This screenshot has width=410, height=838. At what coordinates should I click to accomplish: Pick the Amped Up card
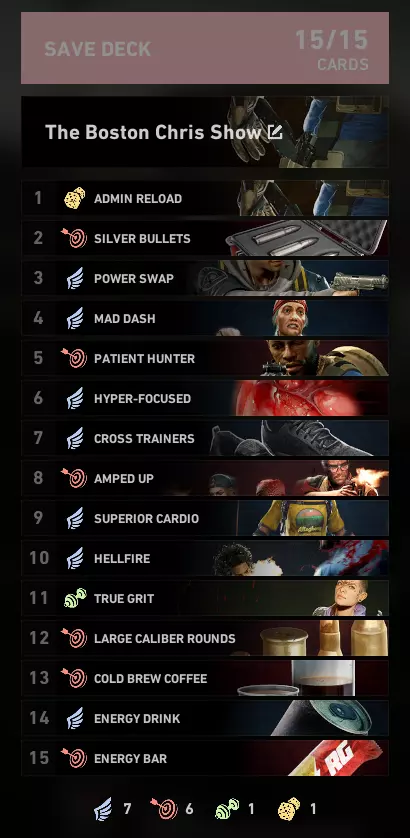[x=205, y=478]
